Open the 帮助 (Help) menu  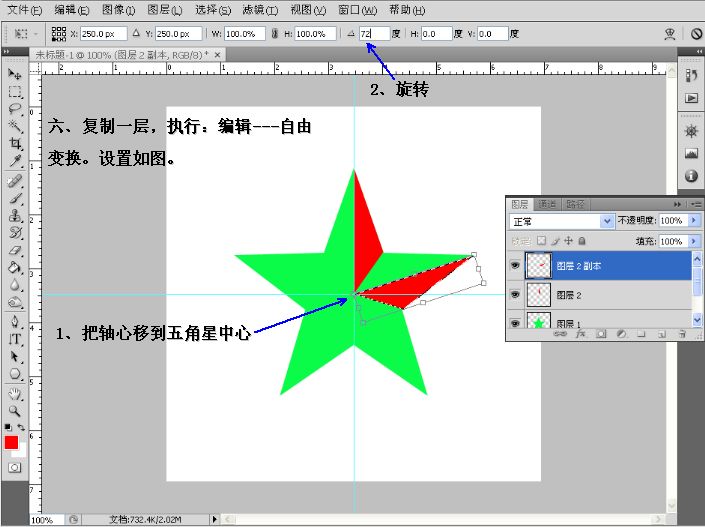407,10
